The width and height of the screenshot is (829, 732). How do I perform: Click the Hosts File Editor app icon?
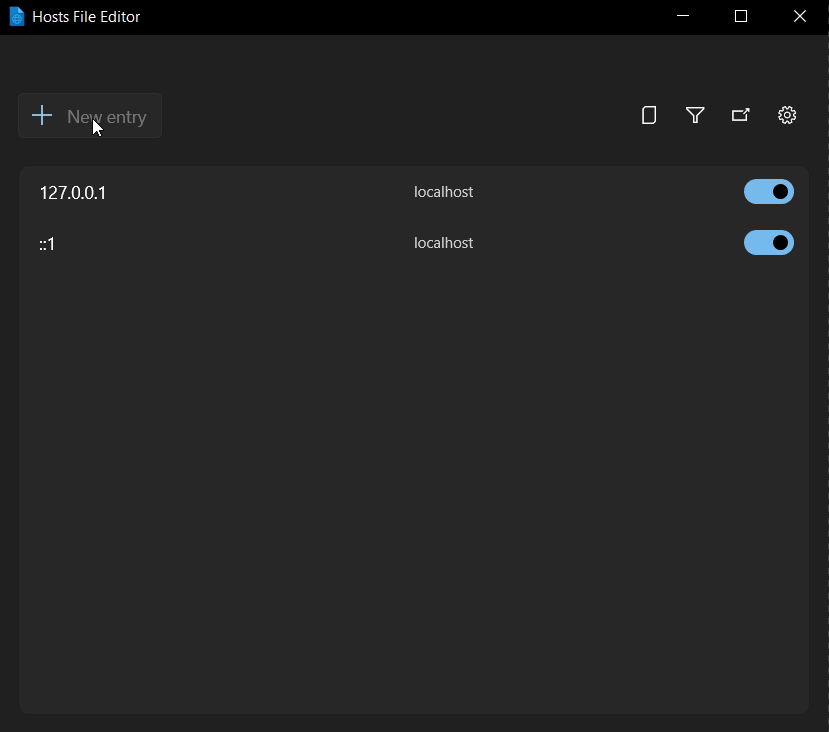[x=16, y=16]
